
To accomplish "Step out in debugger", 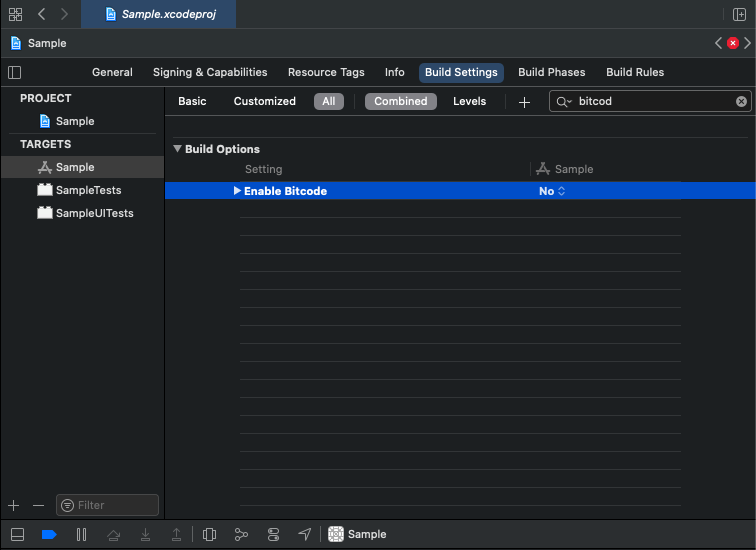I will (x=176, y=535).
